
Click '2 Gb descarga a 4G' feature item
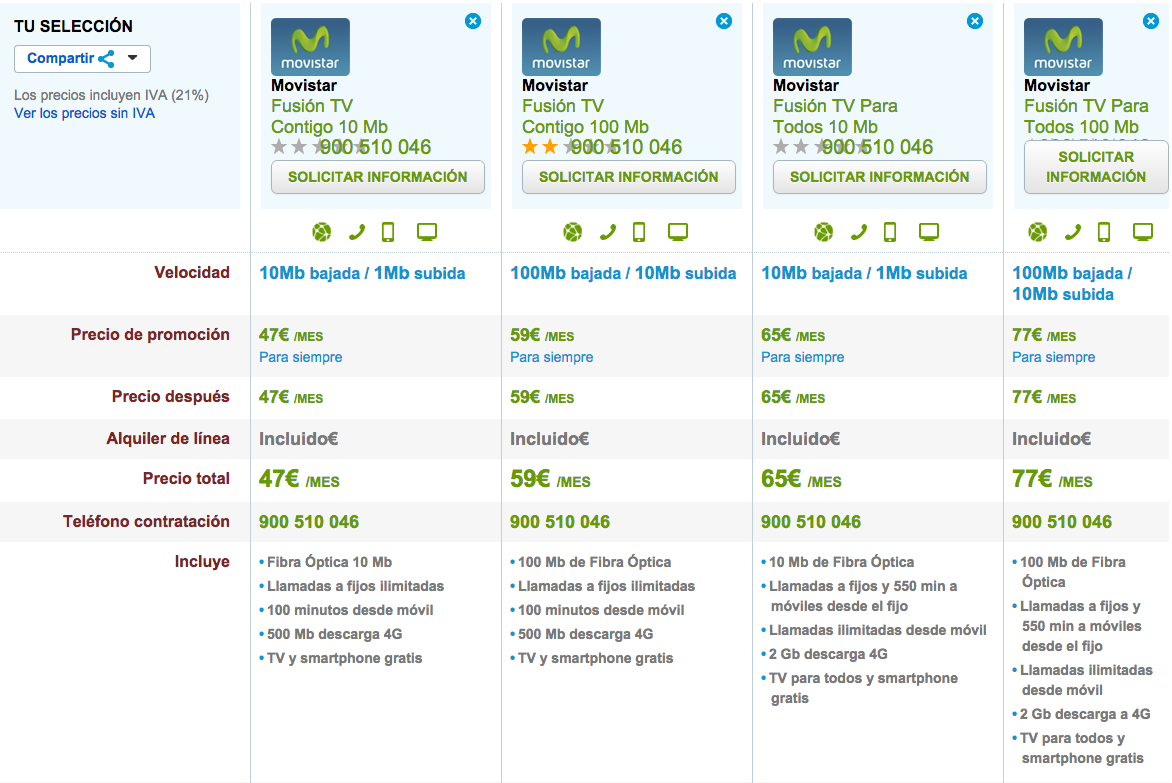tap(1085, 714)
